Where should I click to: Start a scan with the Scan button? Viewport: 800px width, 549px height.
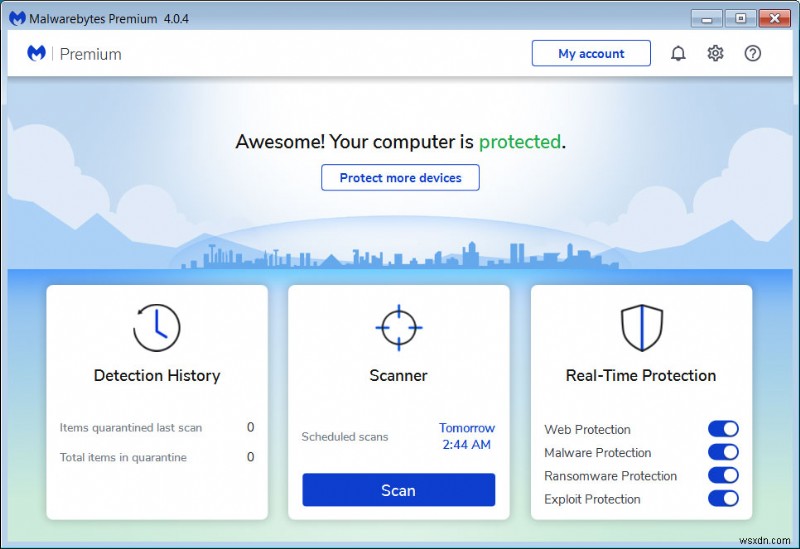click(398, 490)
